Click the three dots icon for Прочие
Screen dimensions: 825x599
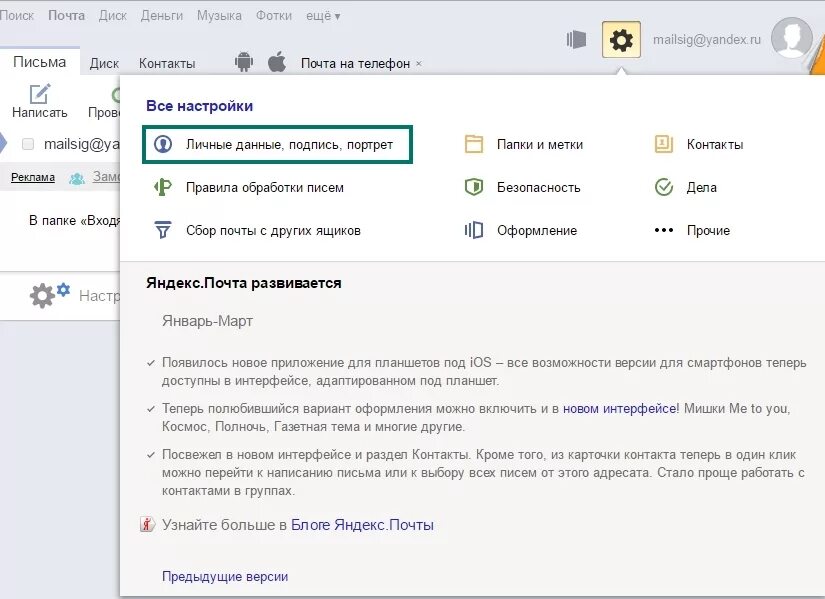[x=663, y=230]
